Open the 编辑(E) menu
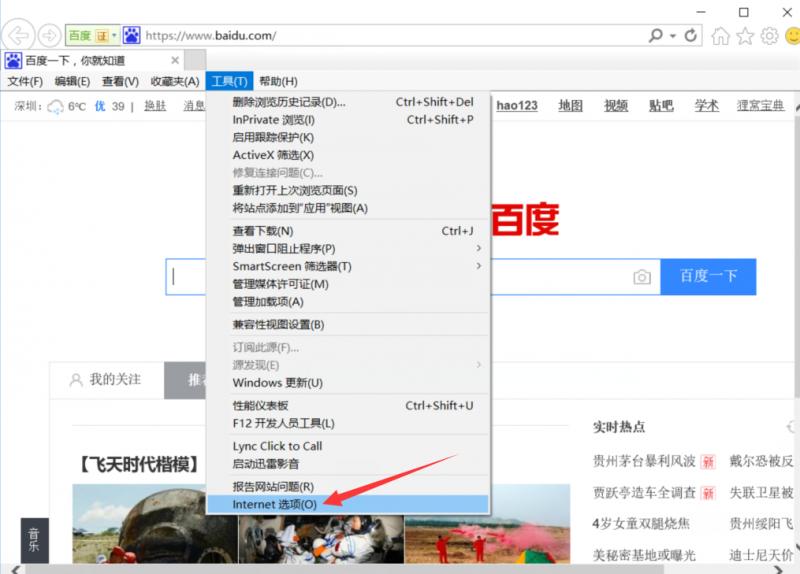Viewport: 800px width, 574px height. coord(72,82)
